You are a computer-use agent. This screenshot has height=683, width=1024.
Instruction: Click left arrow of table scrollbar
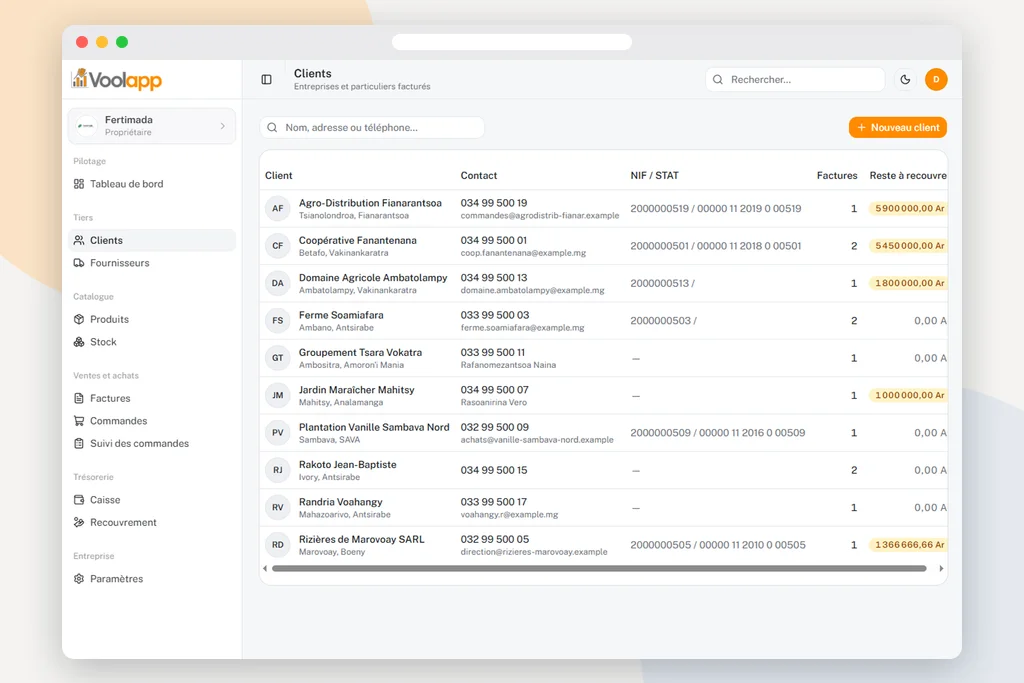264,569
